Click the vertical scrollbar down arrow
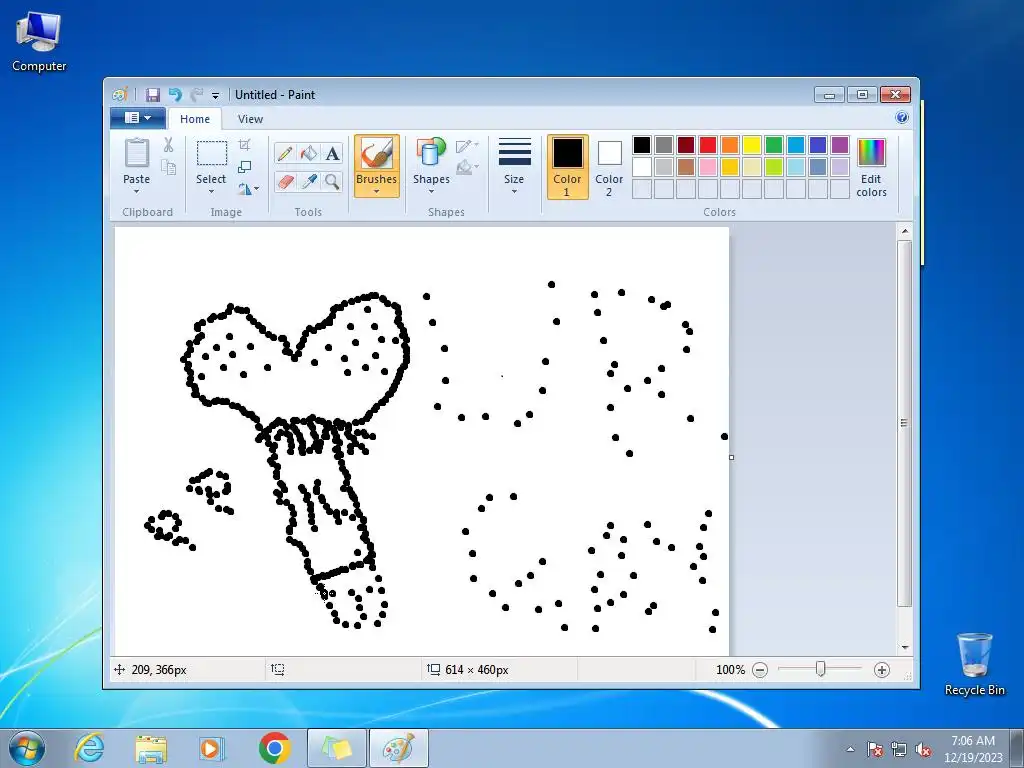The width and height of the screenshot is (1024, 768). pos(905,648)
